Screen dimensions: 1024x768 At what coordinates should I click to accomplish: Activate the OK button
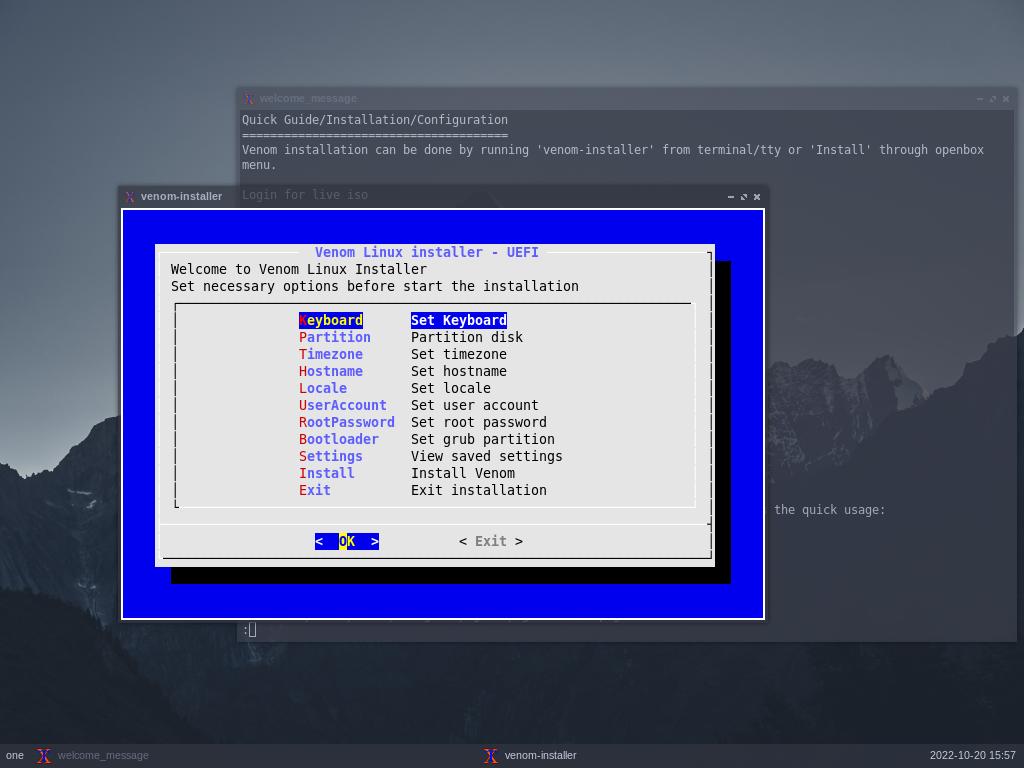point(347,541)
